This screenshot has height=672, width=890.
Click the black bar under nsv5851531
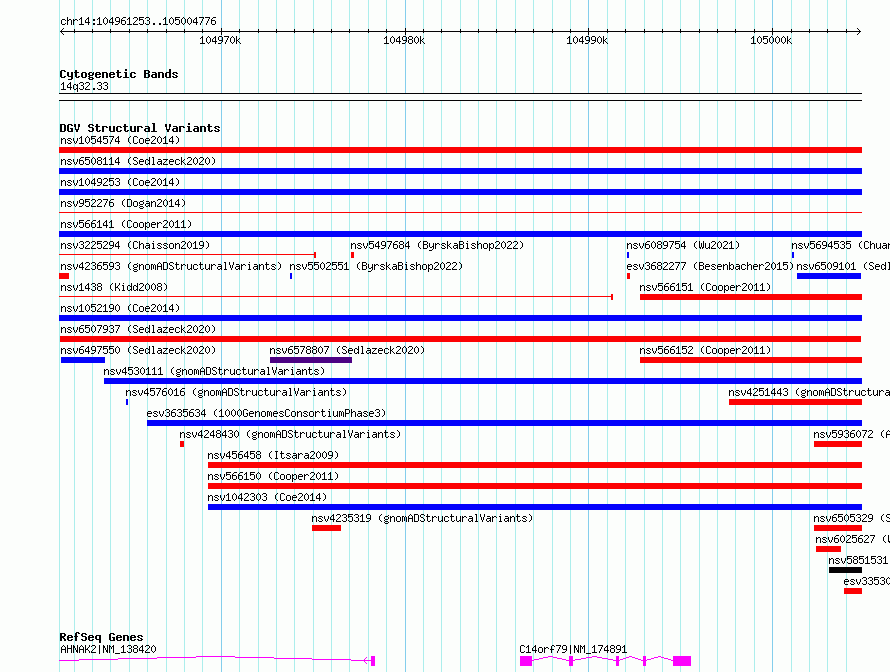click(x=845, y=570)
